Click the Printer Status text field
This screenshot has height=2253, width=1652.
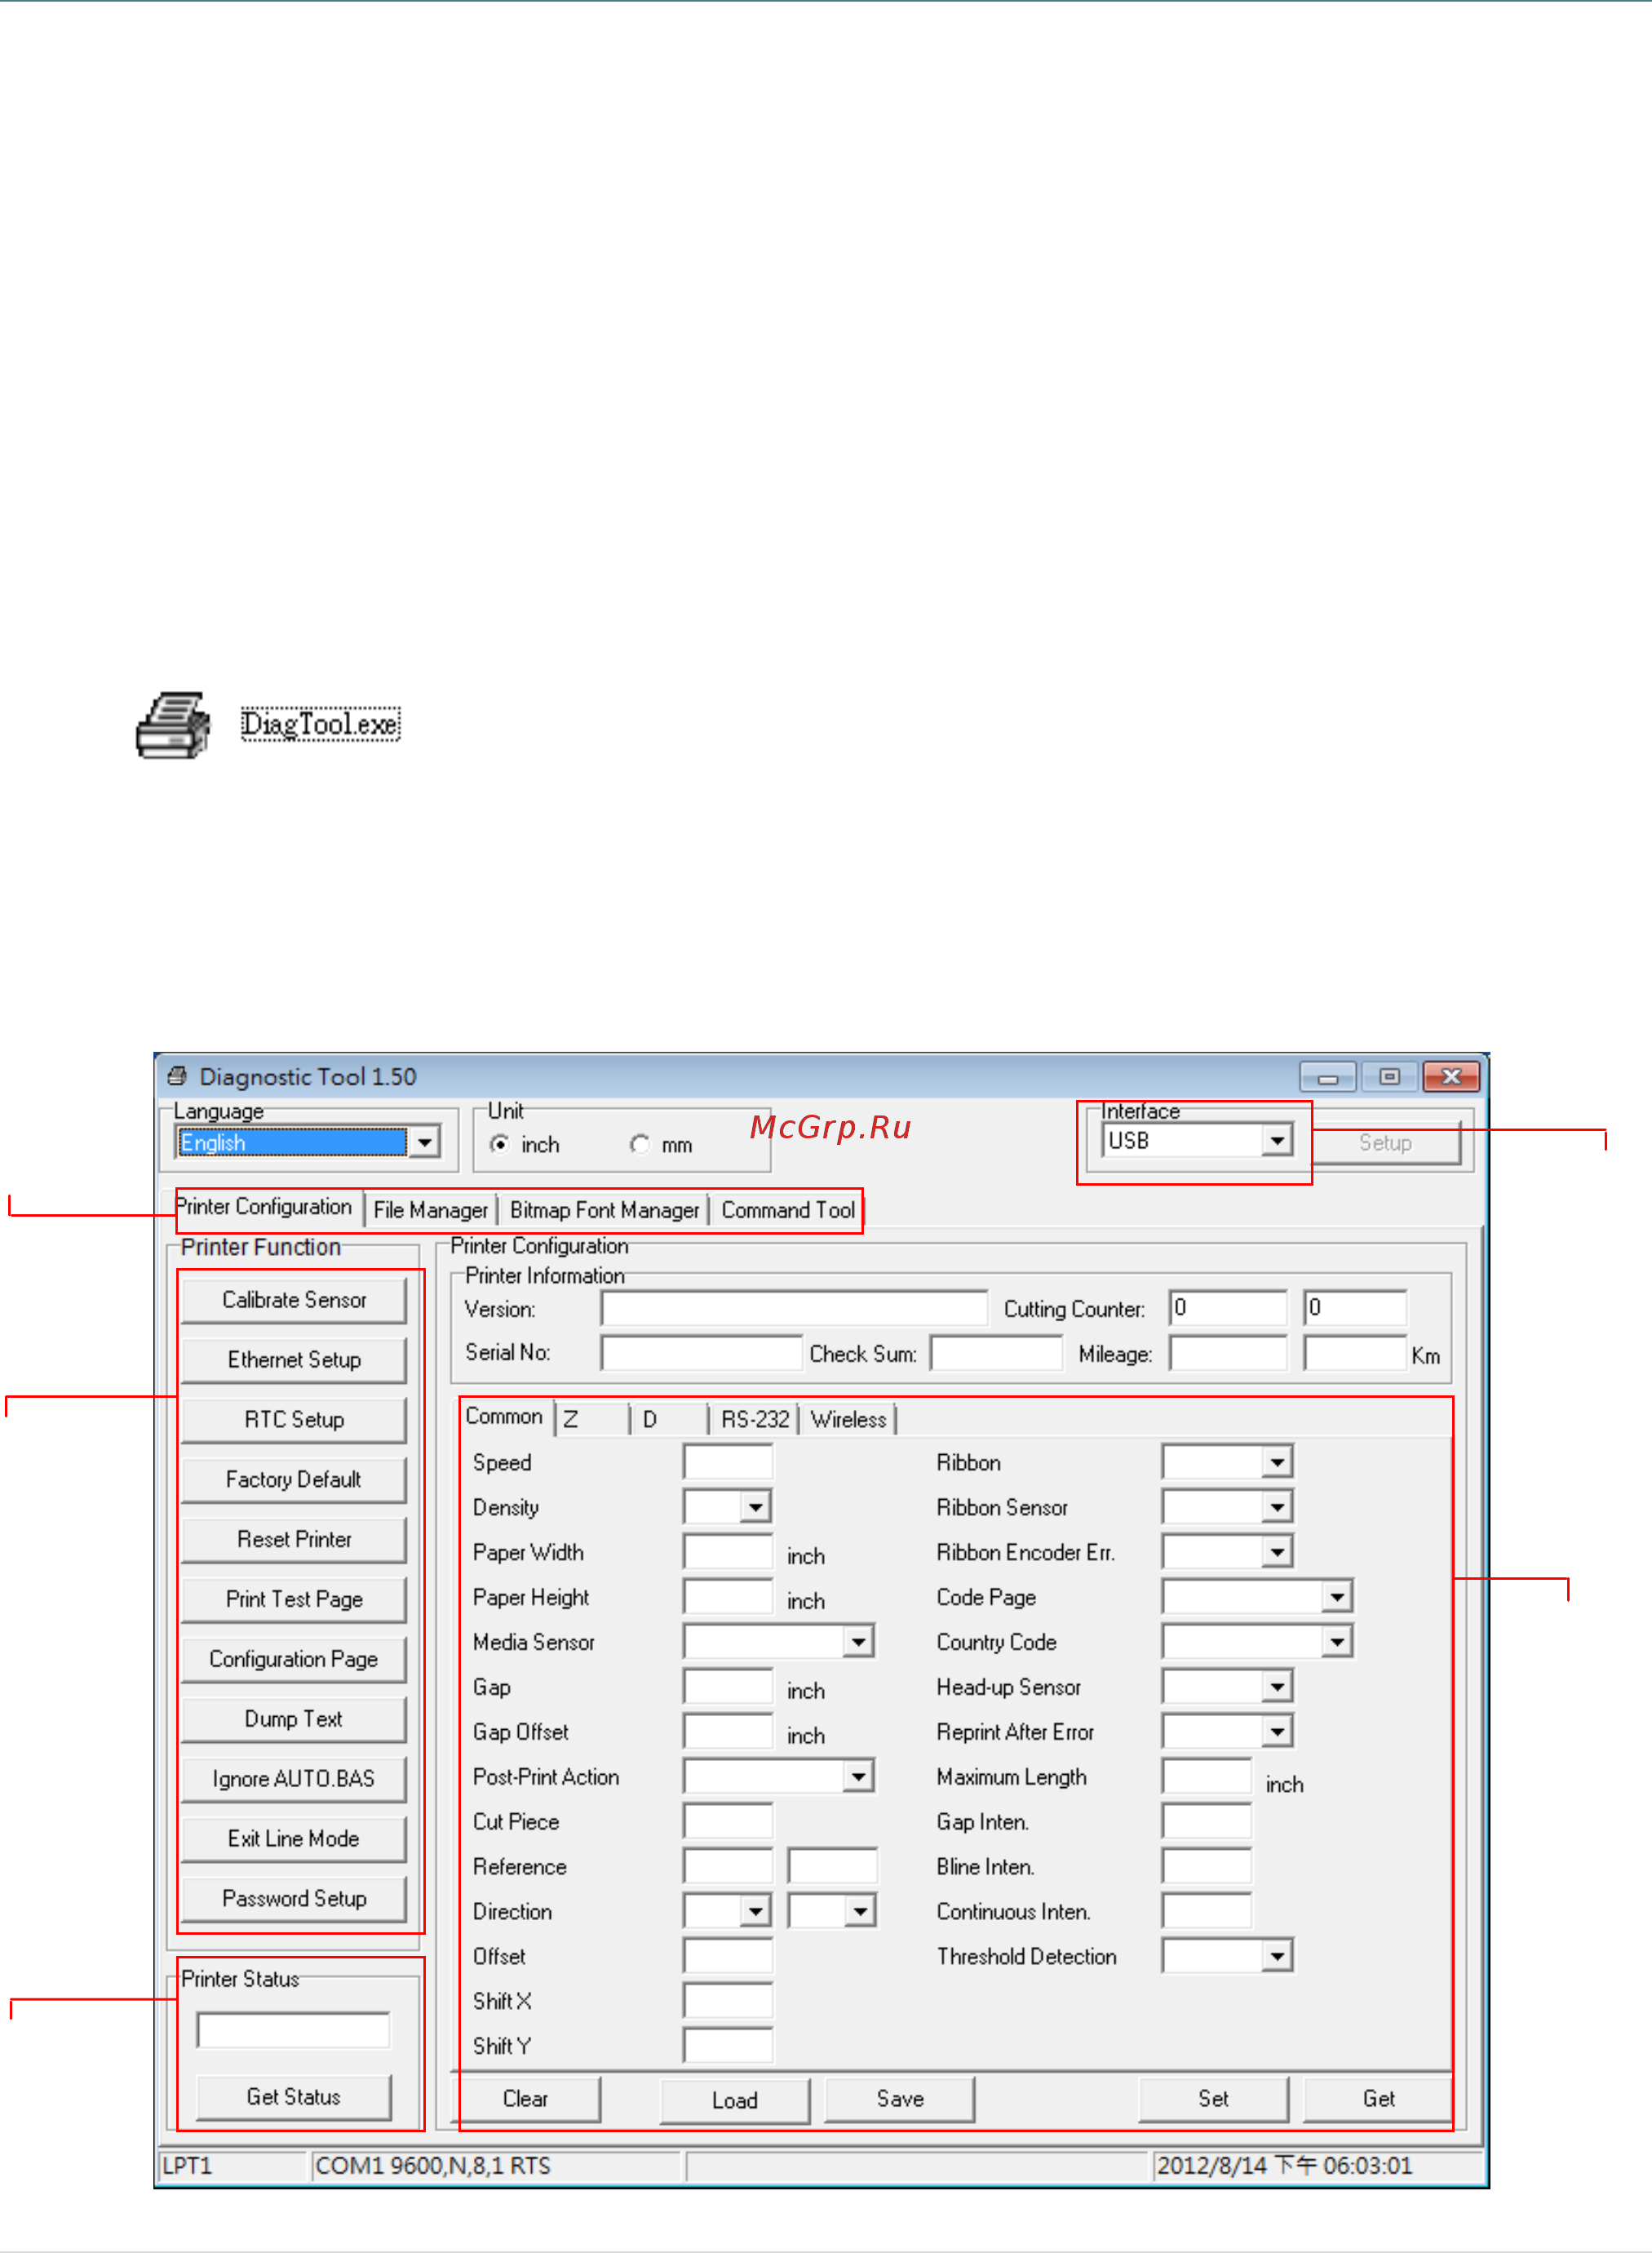[x=293, y=2030]
